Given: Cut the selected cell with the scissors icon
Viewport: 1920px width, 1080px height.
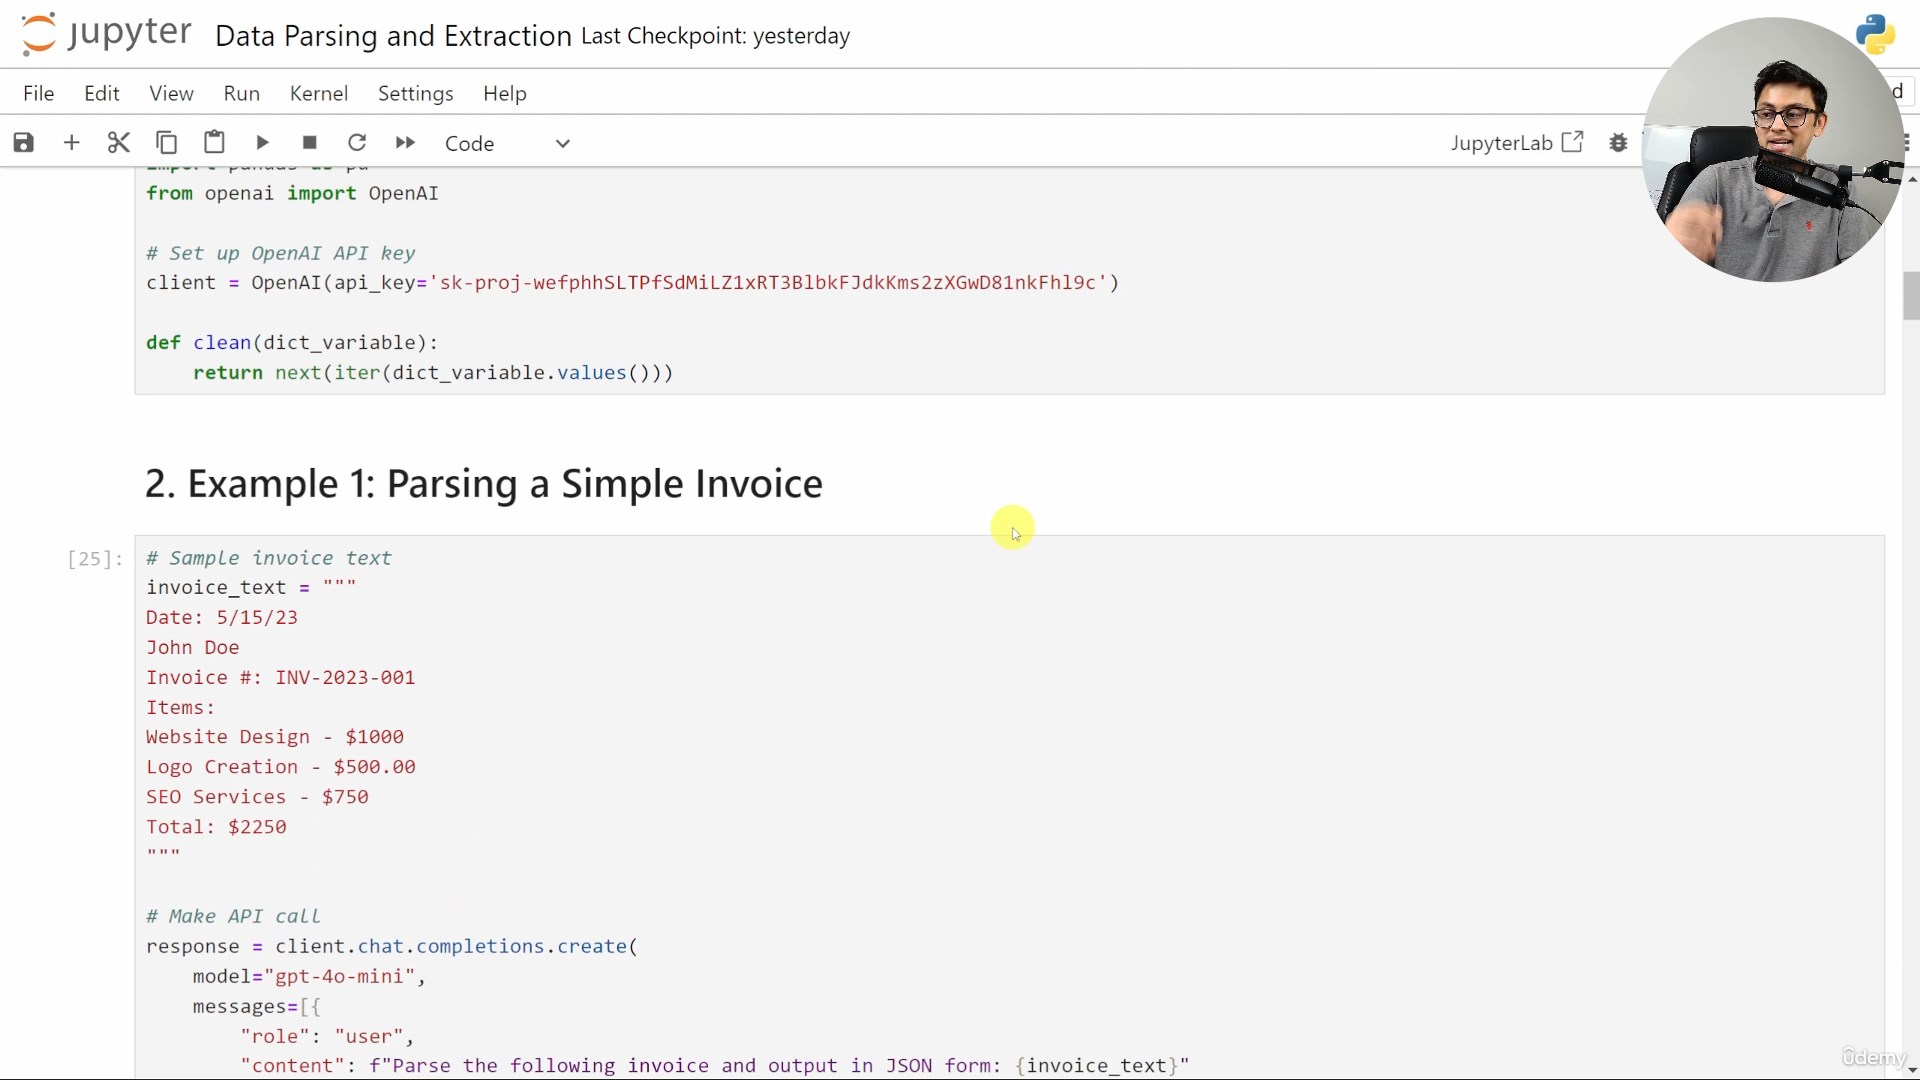Looking at the screenshot, I should pos(119,143).
